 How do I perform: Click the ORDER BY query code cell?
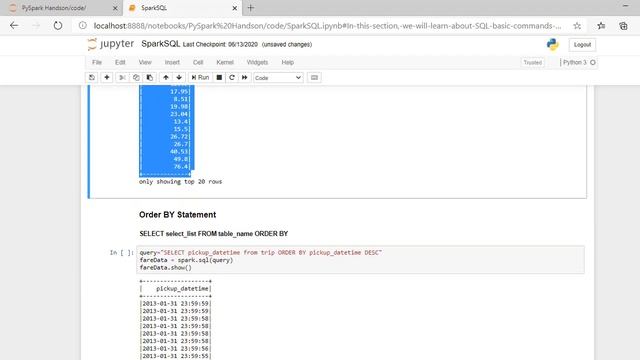[x=360, y=260]
